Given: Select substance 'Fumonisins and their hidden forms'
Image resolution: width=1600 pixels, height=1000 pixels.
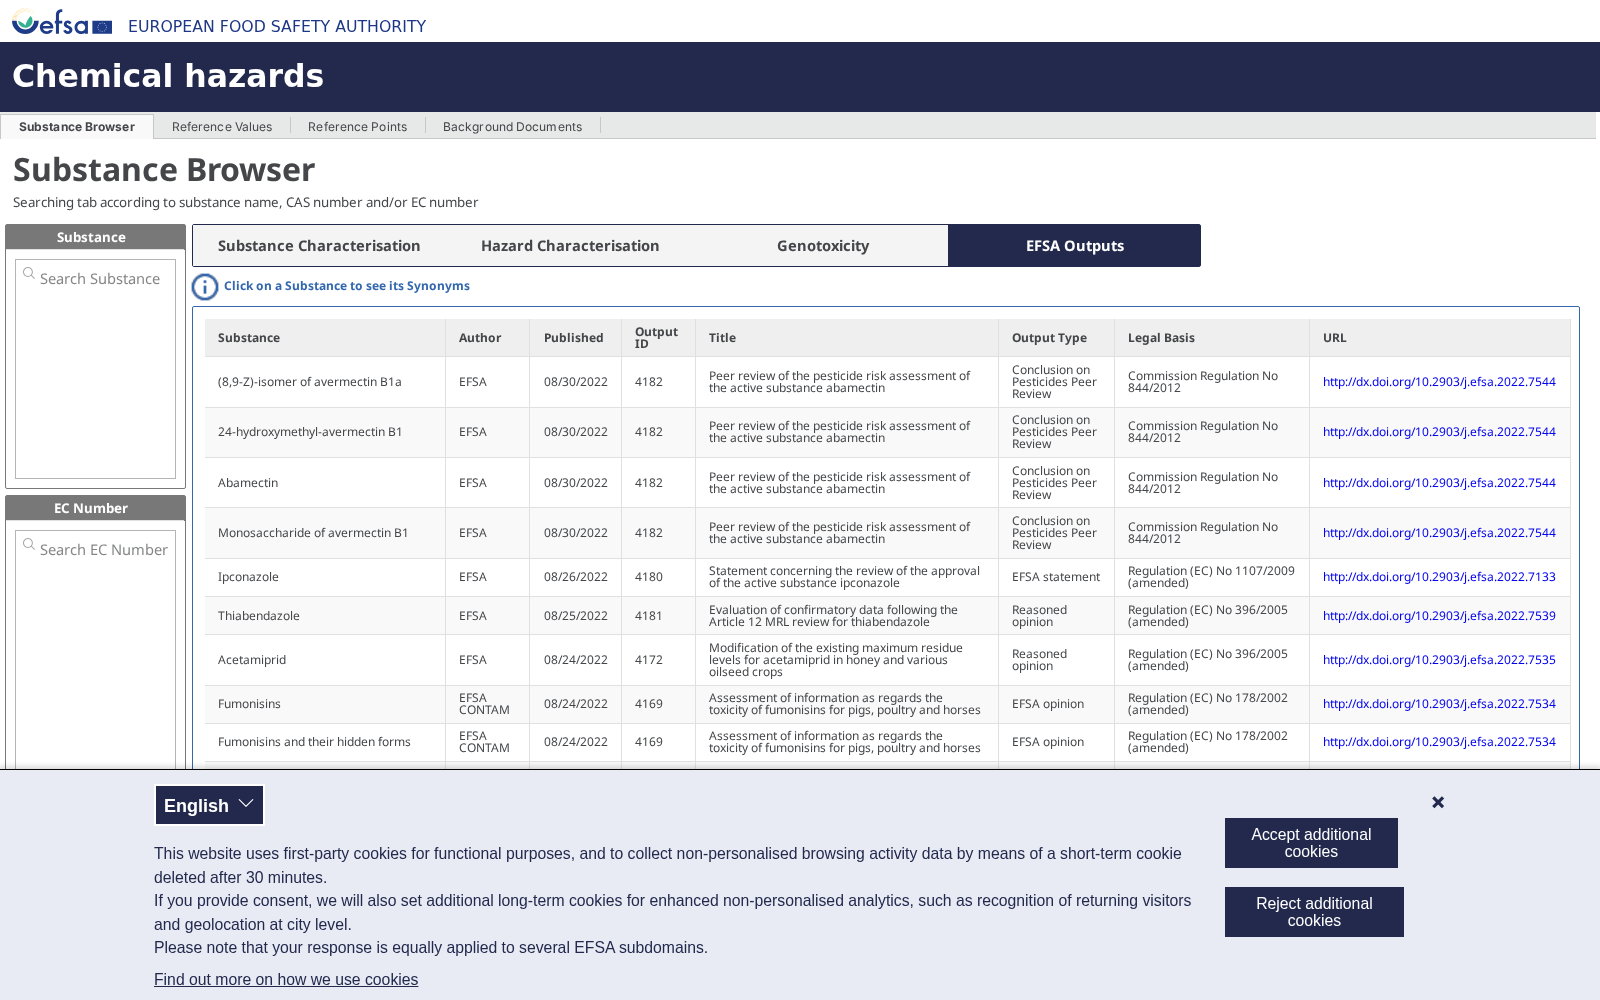Looking at the screenshot, I should [x=314, y=742].
